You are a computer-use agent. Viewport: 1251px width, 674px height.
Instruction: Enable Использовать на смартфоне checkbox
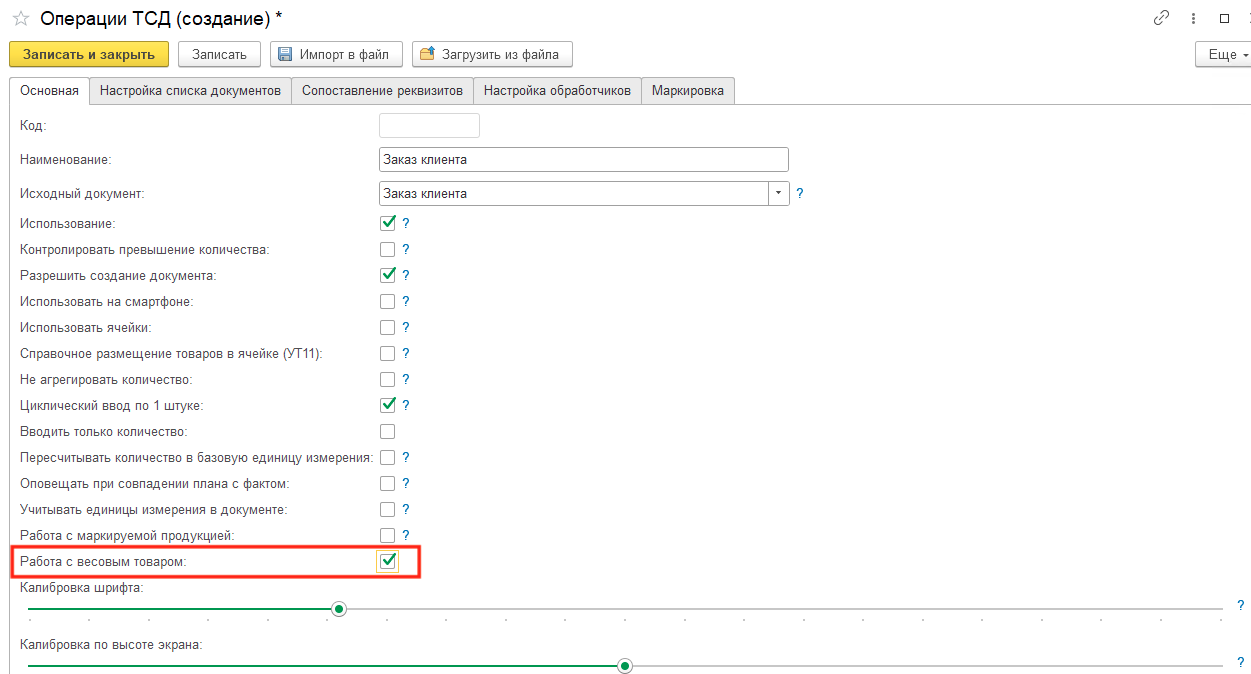pyautogui.click(x=388, y=301)
